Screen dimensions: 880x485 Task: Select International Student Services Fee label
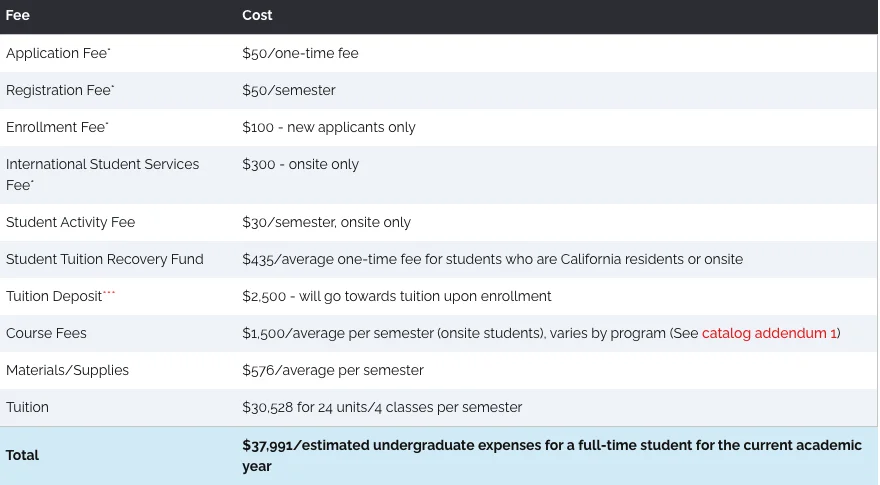102,164
